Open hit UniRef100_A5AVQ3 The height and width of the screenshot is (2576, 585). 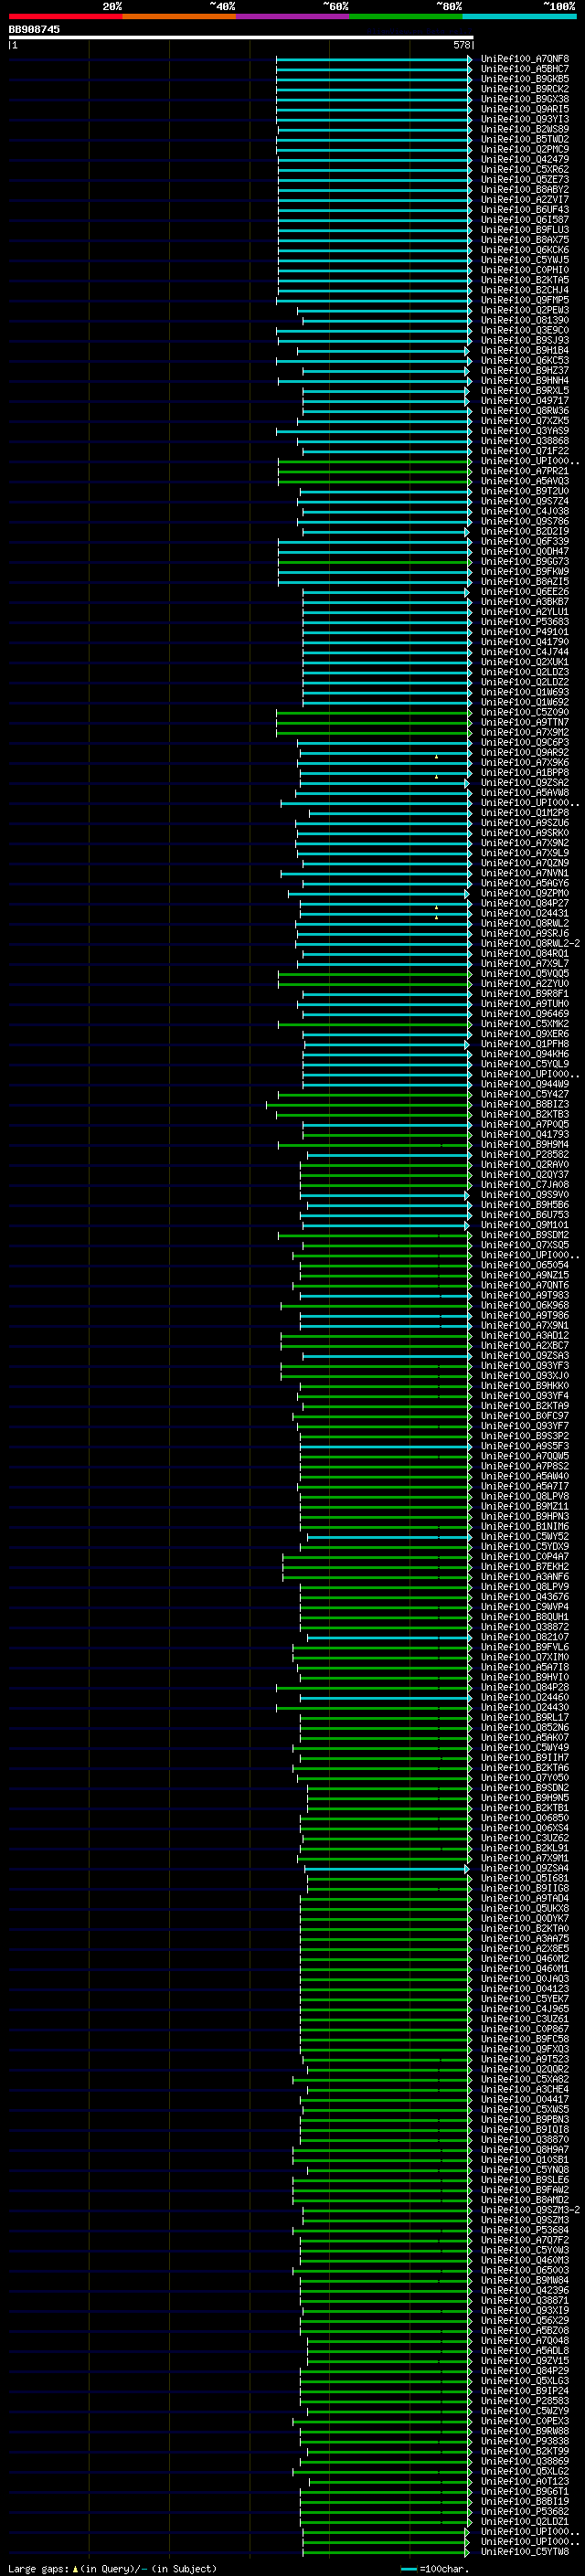point(525,481)
